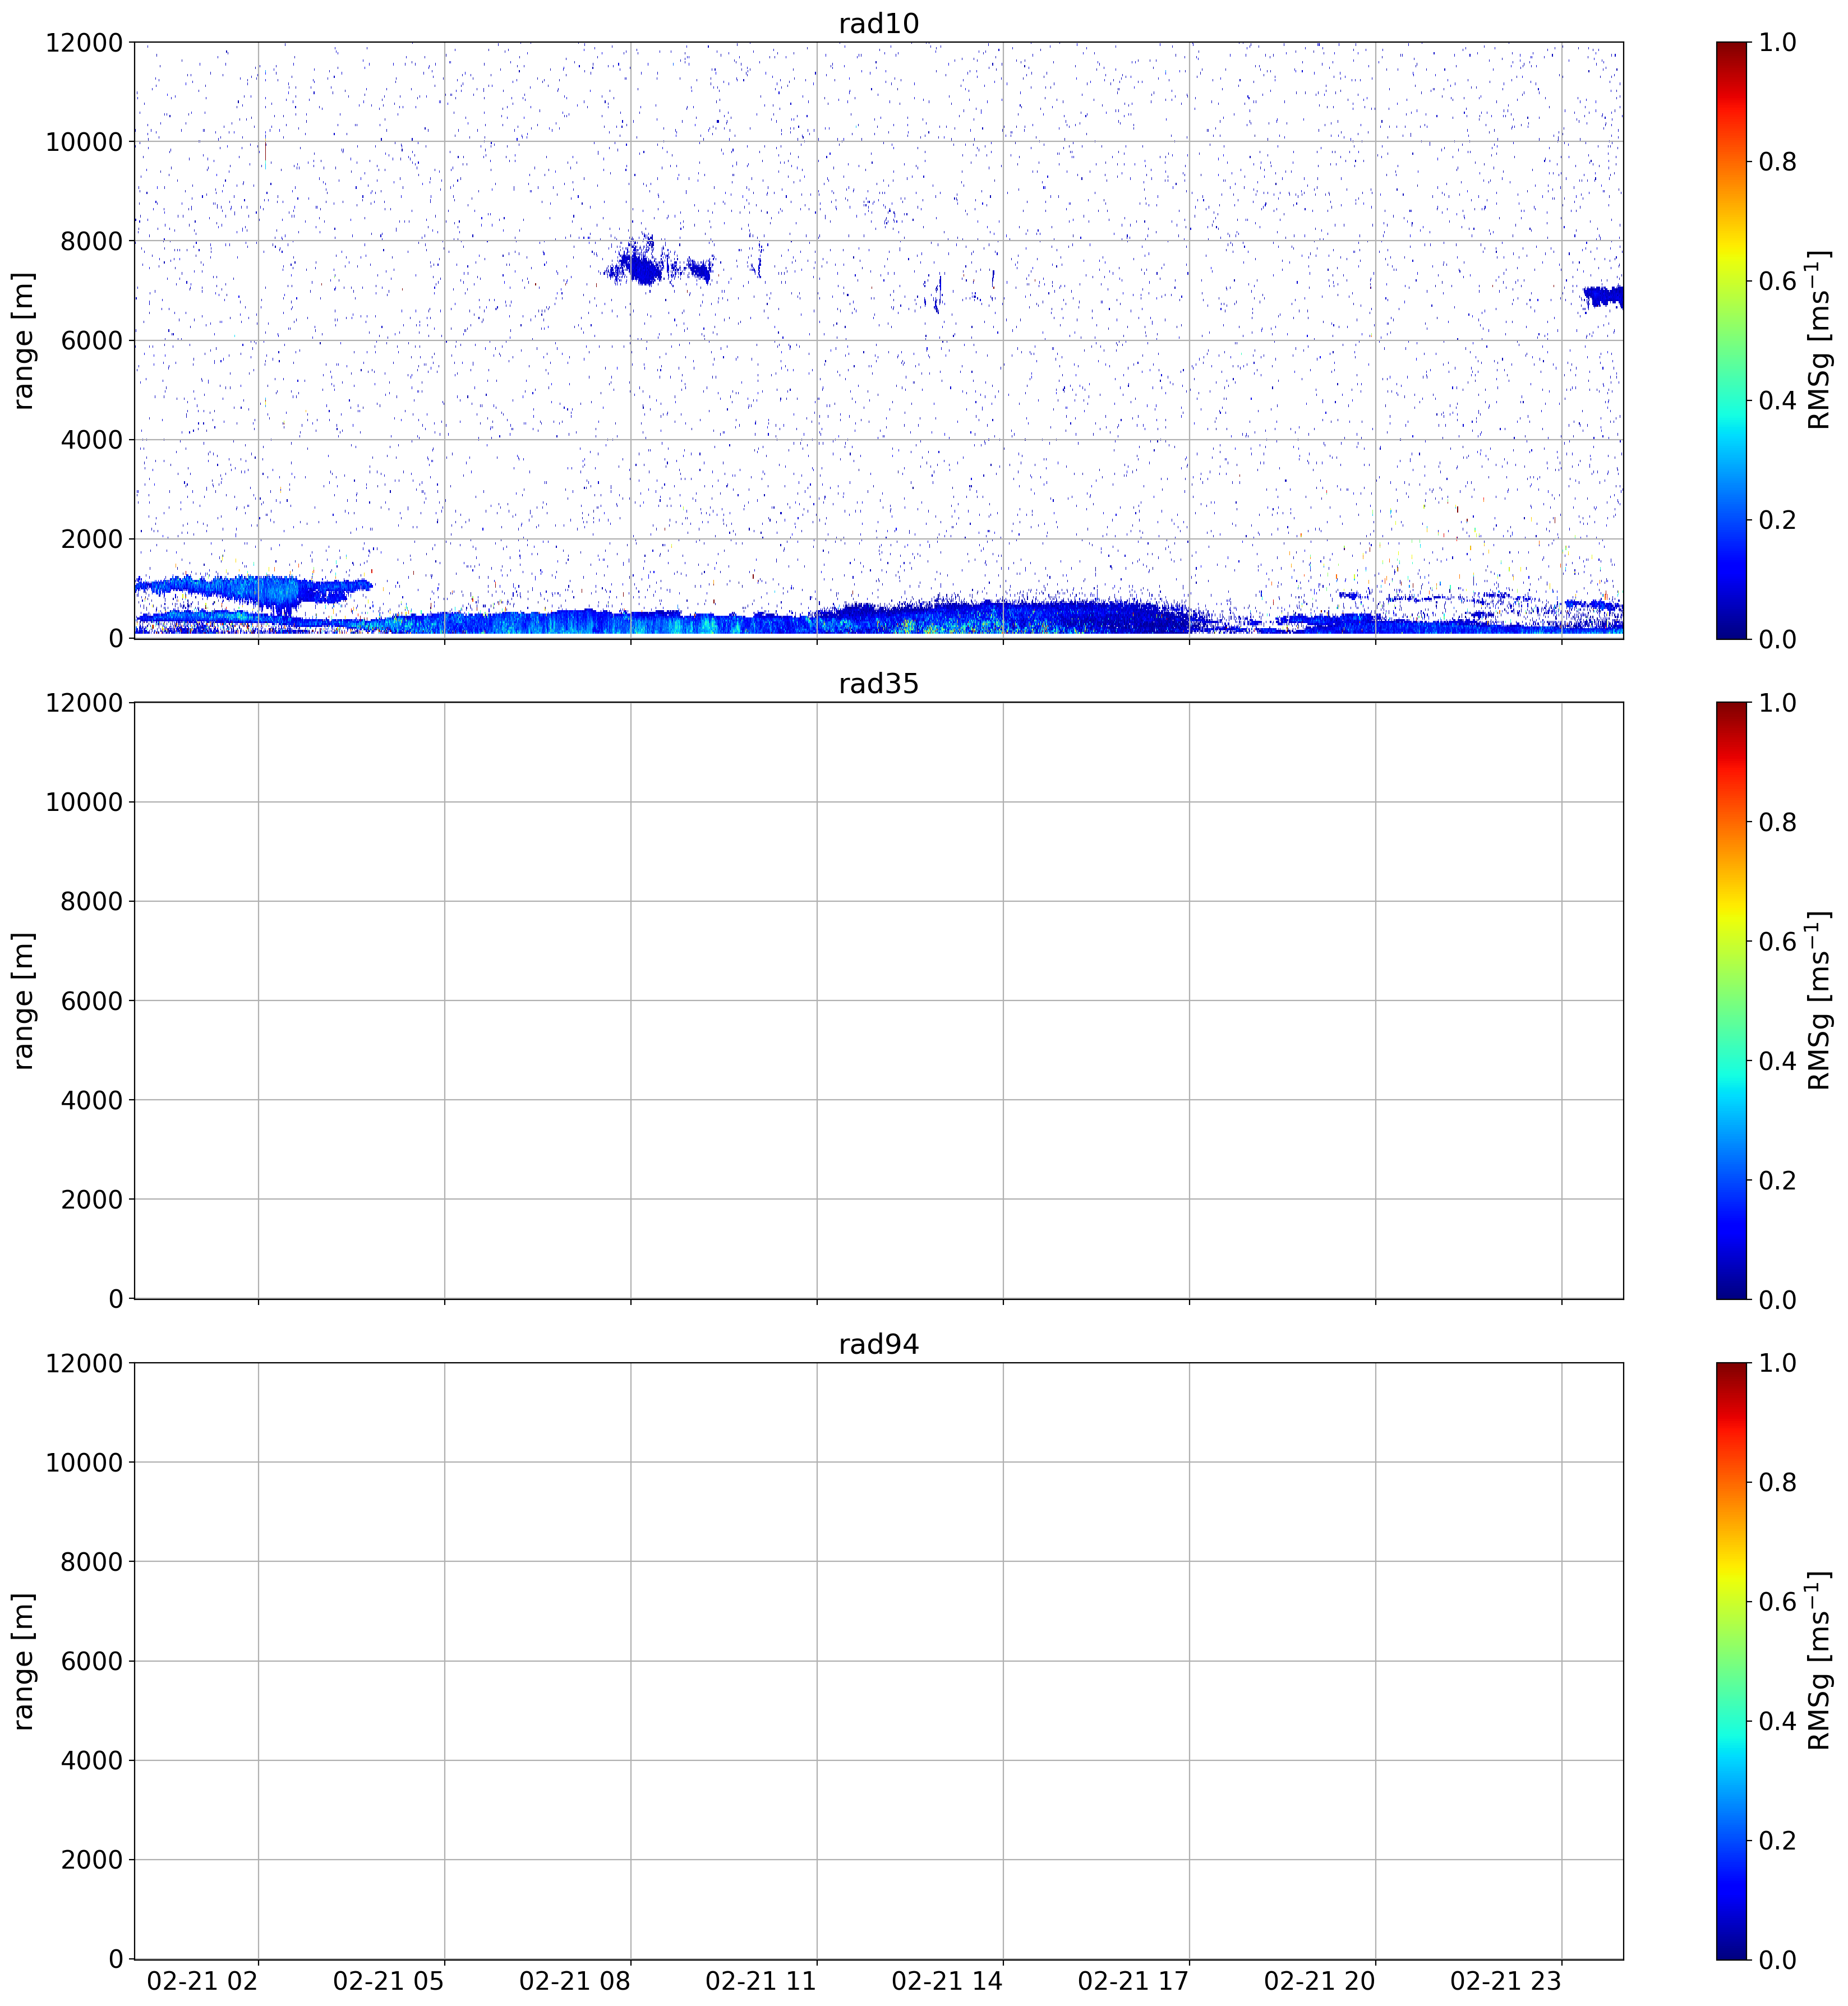
Task: Click the 6000 tick on rad10 y-axis
Action: 91,341
